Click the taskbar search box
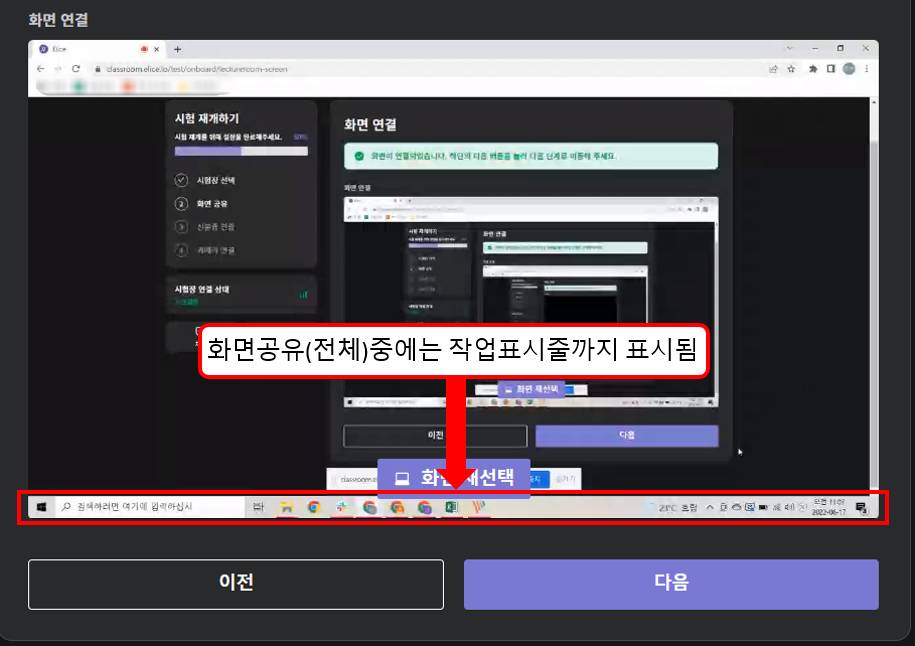 coord(150,507)
